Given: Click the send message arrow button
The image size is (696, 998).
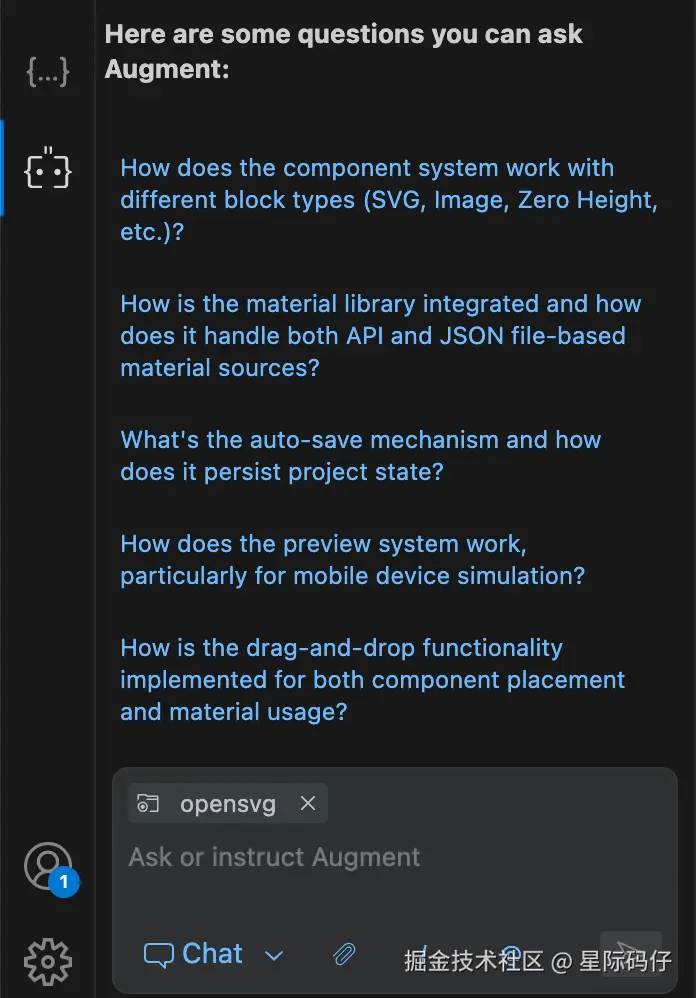Looking at the screenshot, I should 630,952.
